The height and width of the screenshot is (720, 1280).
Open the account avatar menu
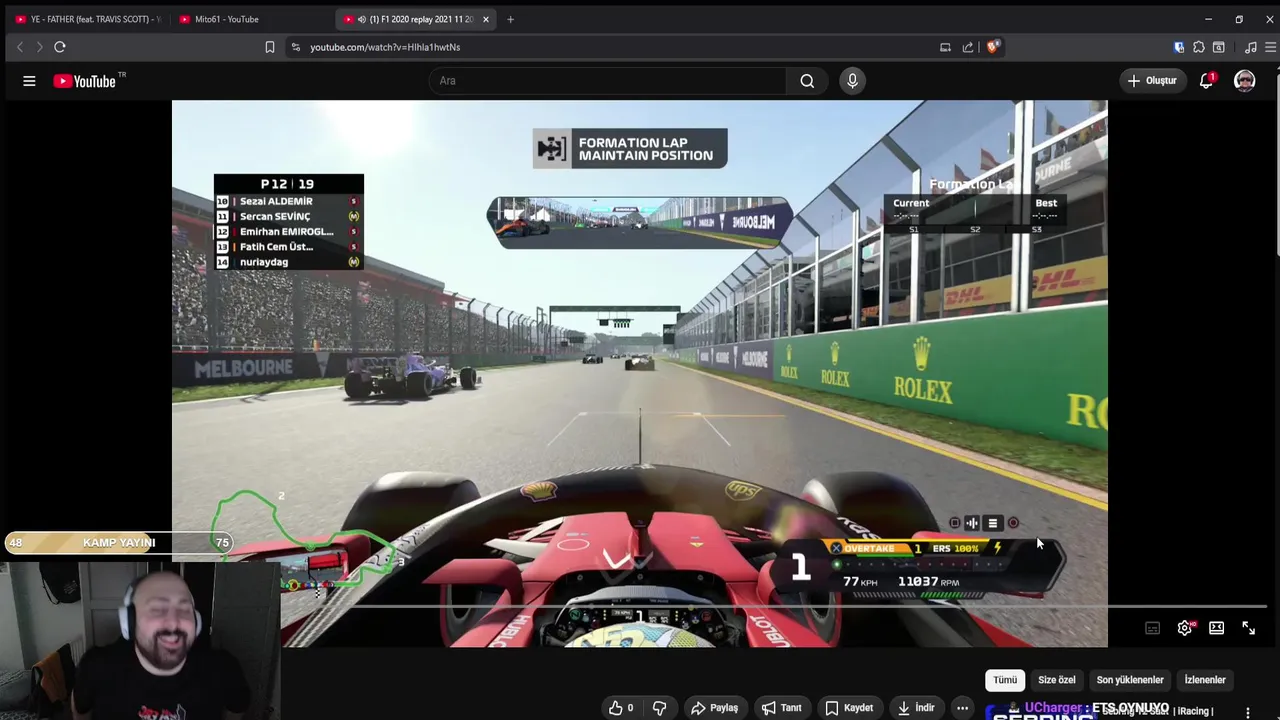coord(1244,81)
